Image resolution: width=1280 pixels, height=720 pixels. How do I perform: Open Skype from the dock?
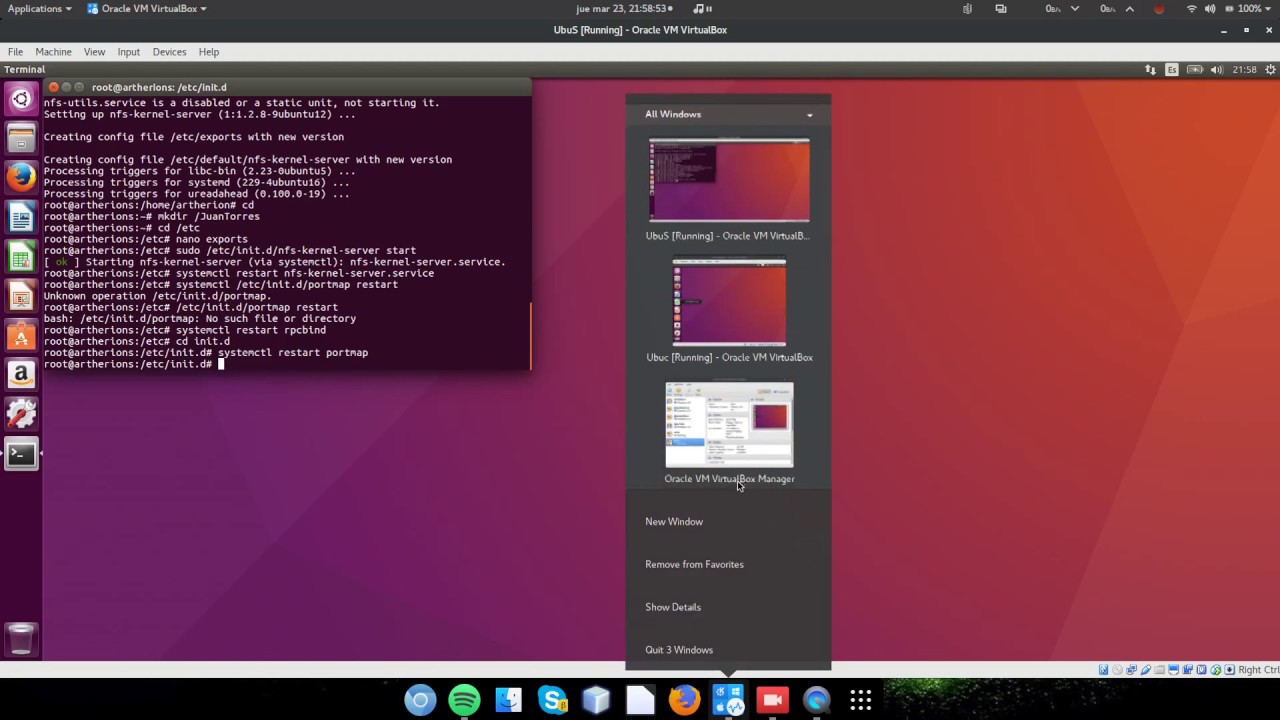pyautogui.click(x=553, y=700)
